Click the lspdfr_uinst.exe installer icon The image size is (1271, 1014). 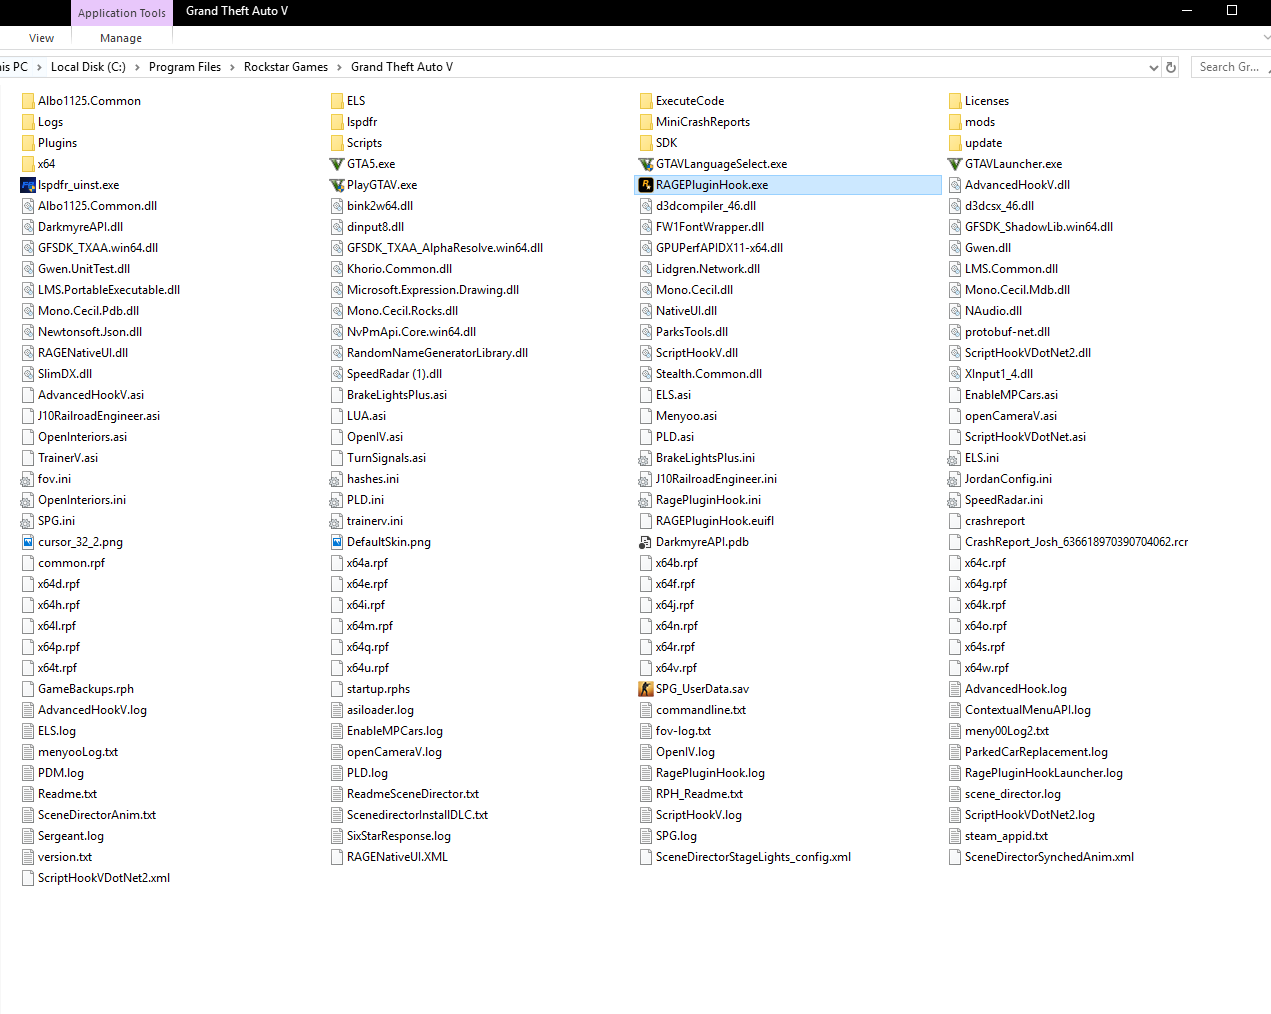tap(28, 185)
